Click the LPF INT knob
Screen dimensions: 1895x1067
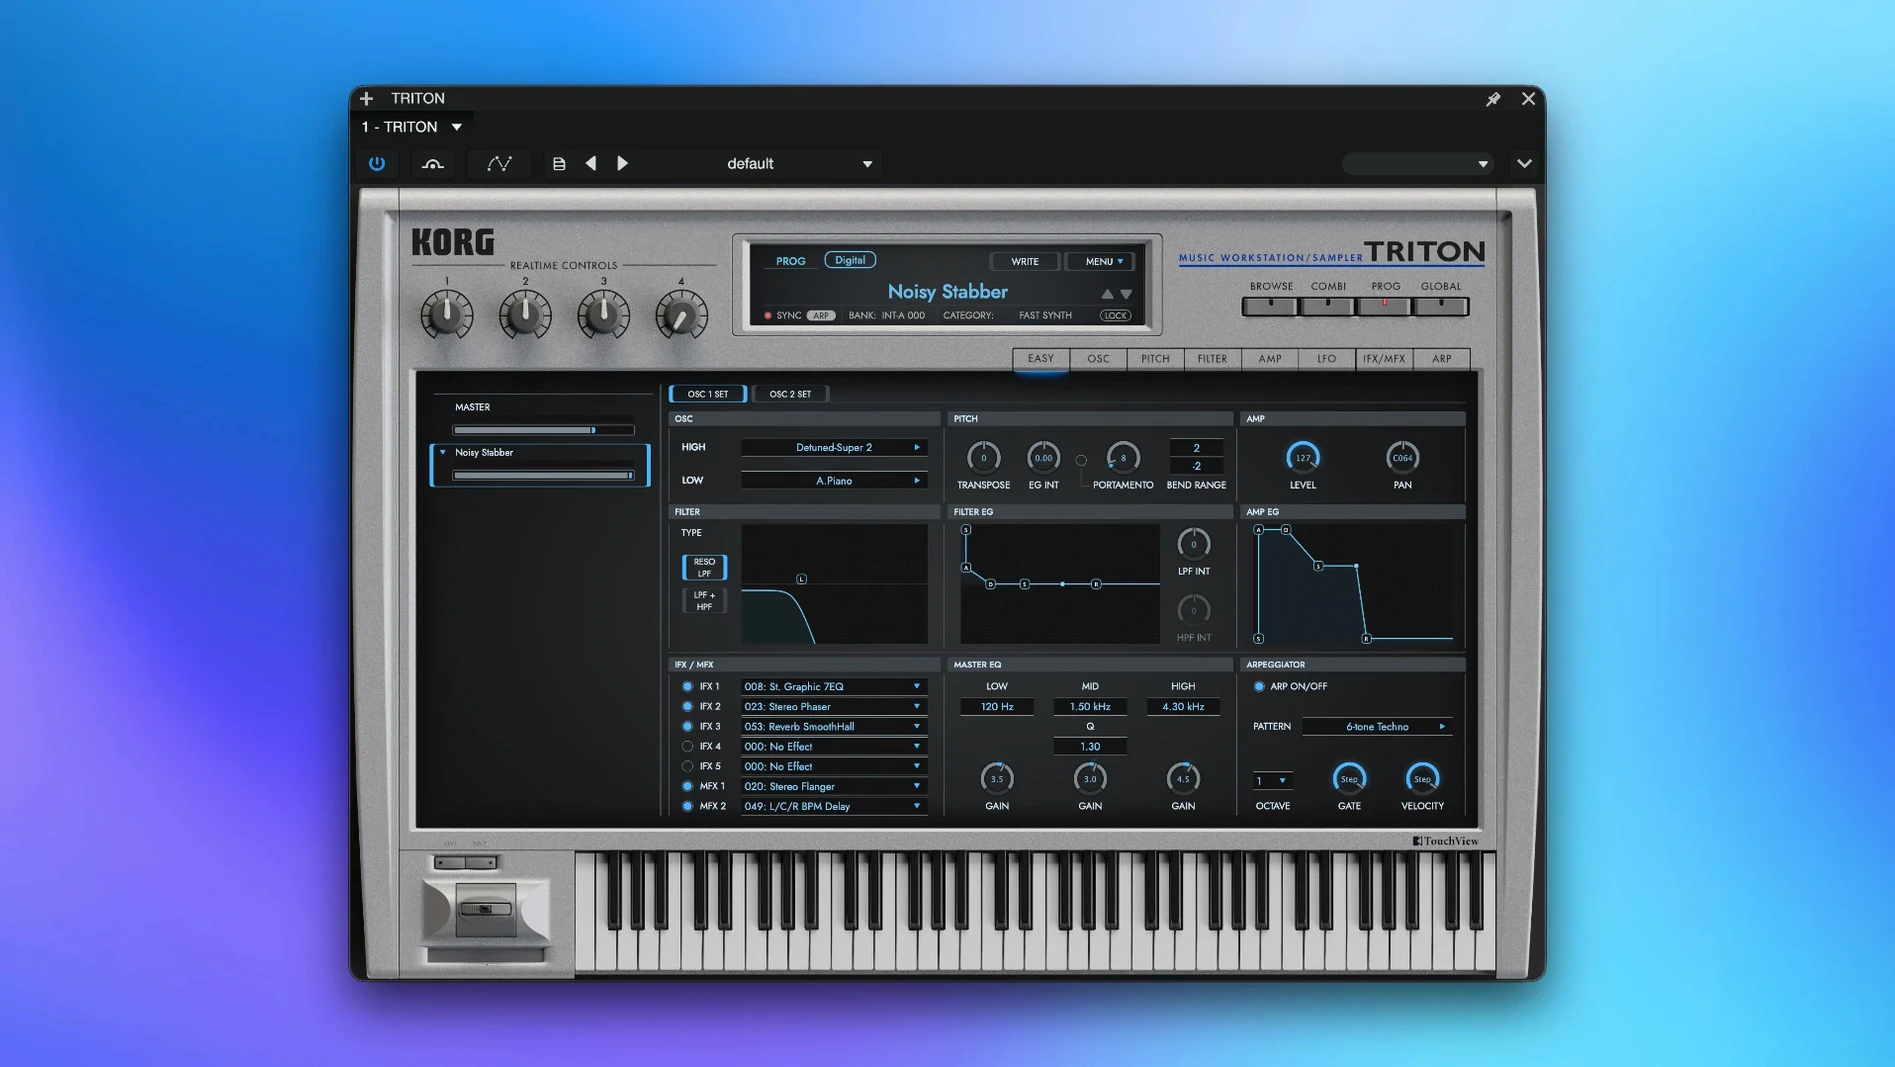pos(1193,544)
